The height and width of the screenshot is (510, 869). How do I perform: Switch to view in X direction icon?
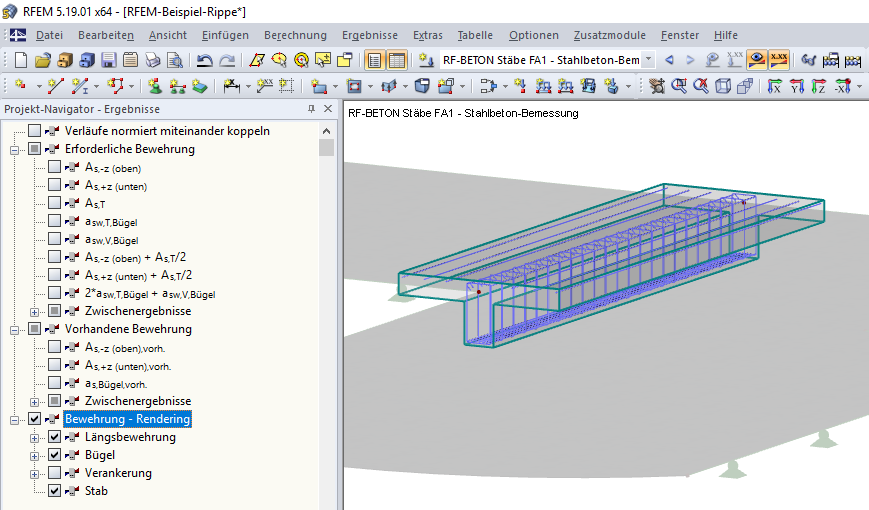click(774, 86)
